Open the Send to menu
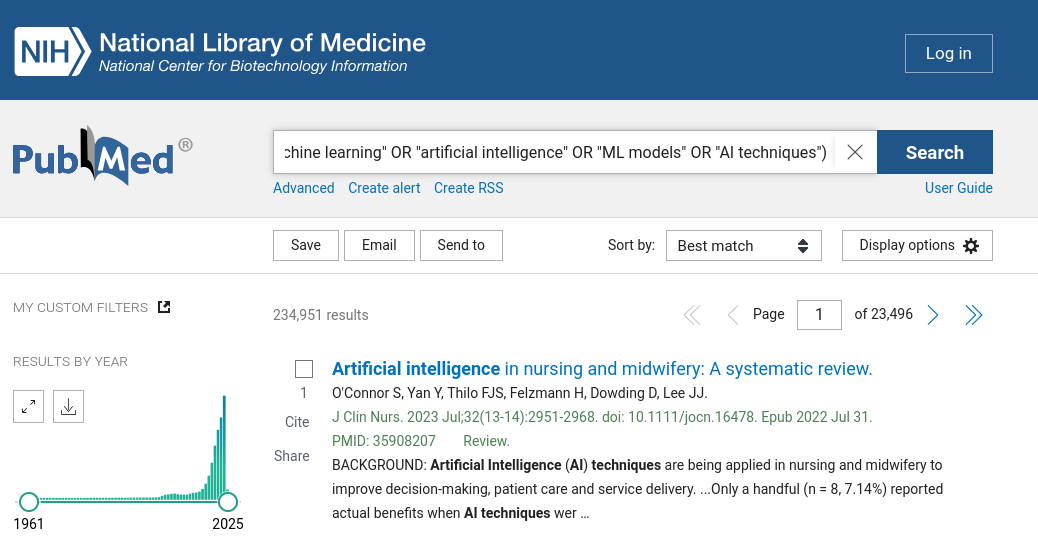 (461, 245)
